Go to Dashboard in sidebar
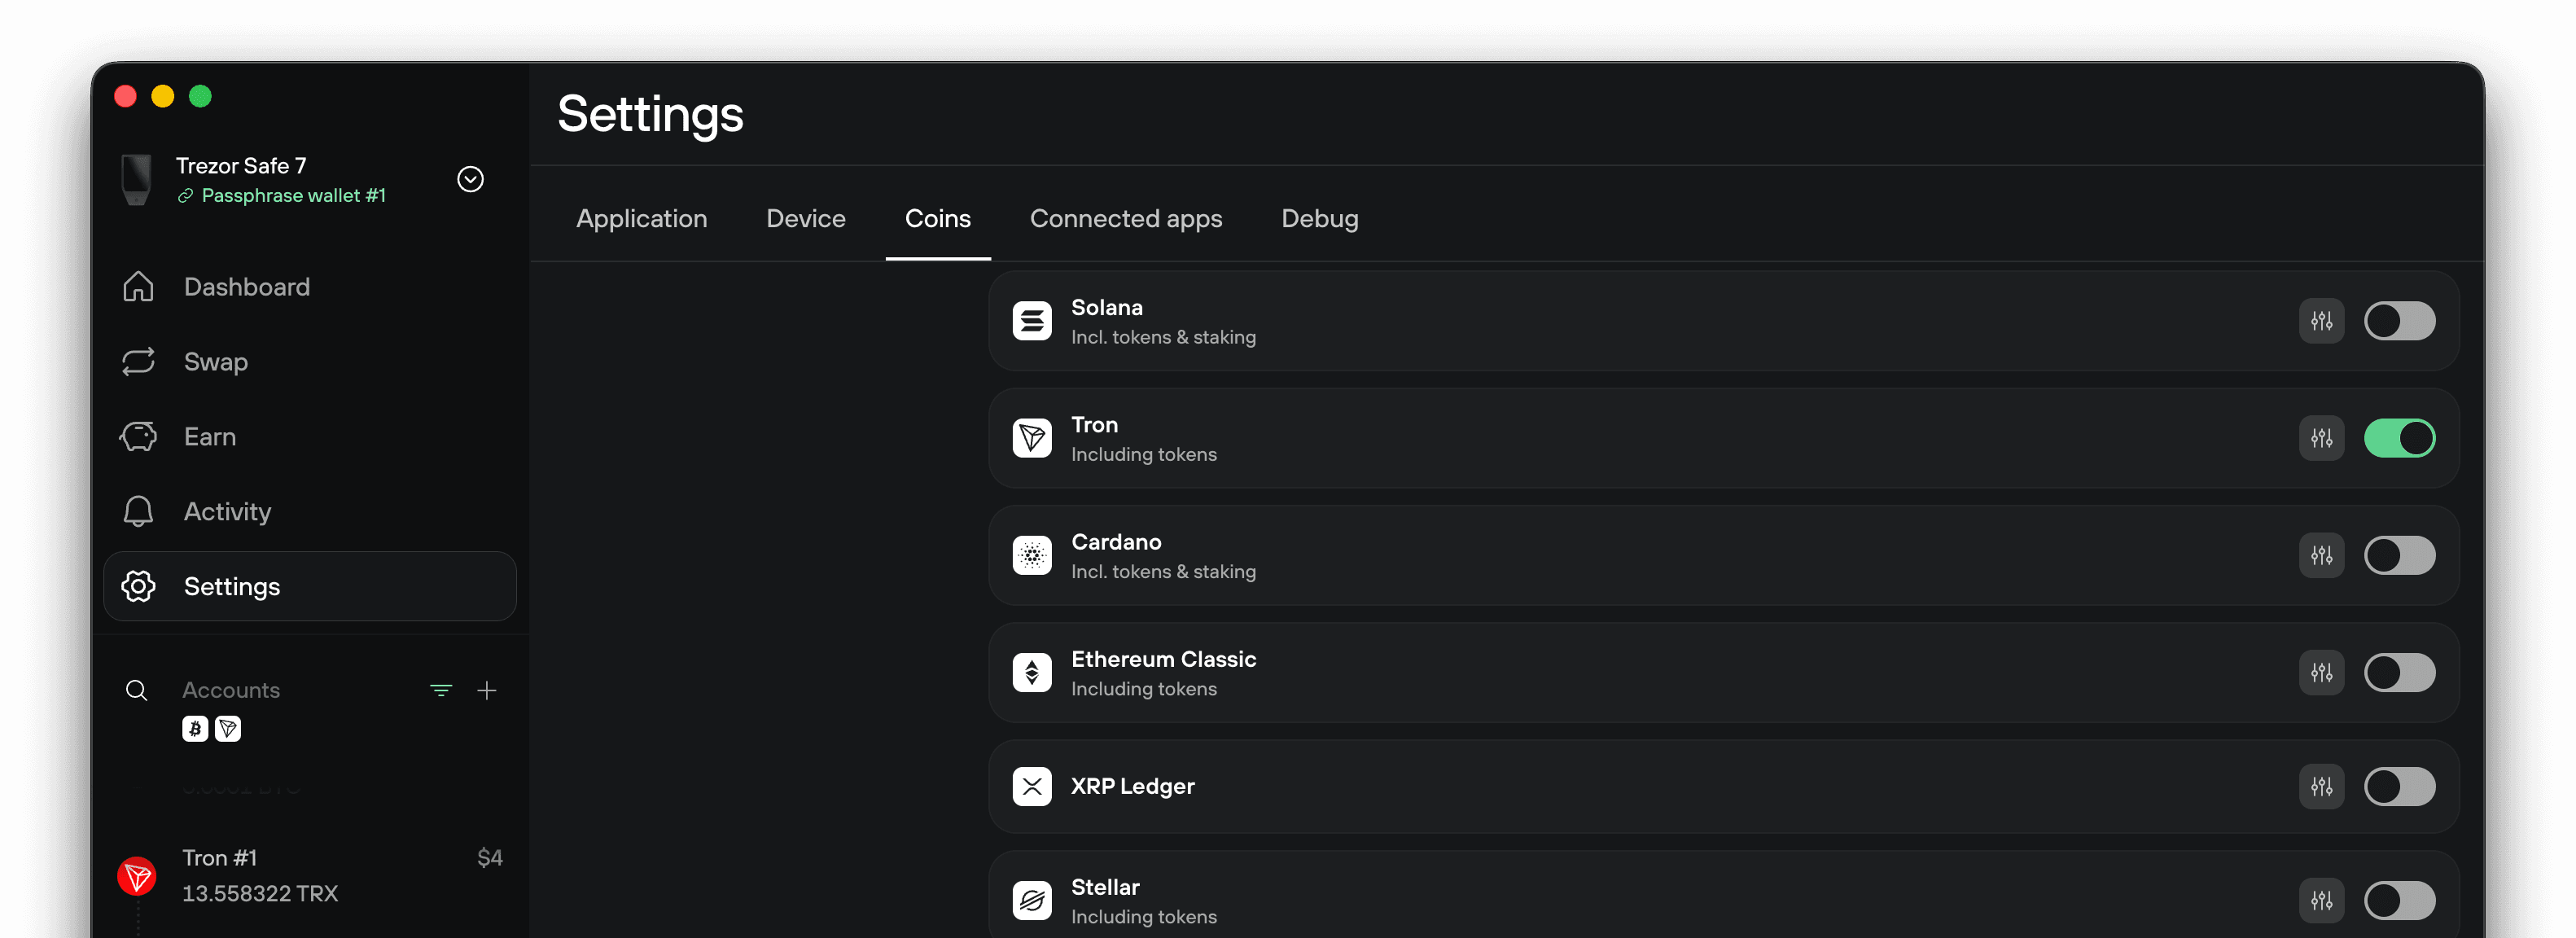 click(x=310, y=287)
